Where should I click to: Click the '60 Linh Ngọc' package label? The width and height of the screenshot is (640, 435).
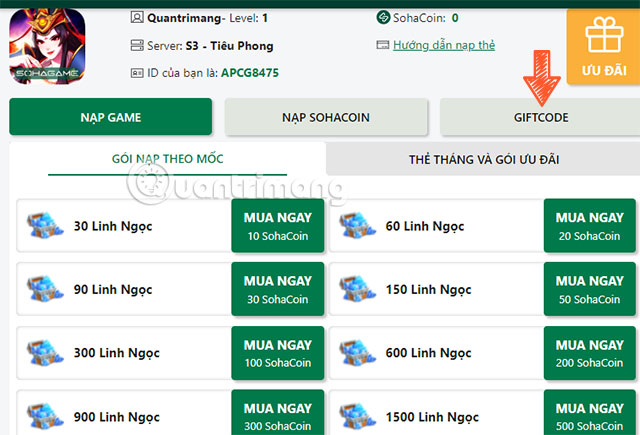(x=425, y=226)
